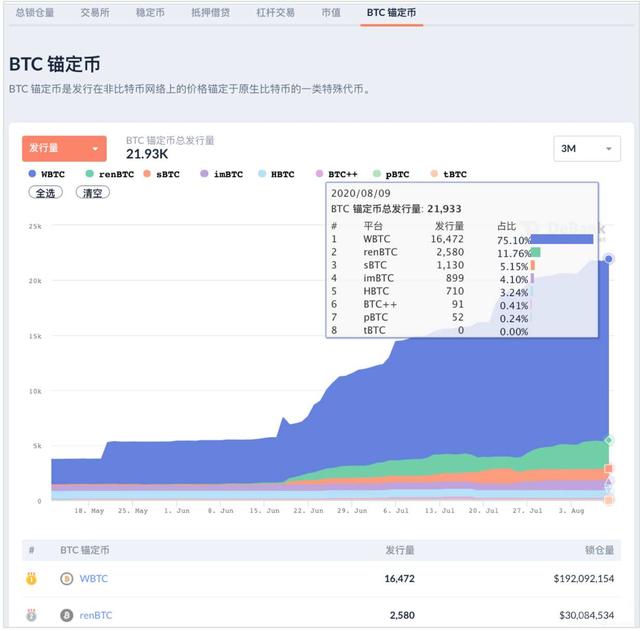Viewport: 640px width, 631px height.
Task: Select the BTC 锚定币 tab
Action: [391, 13]
